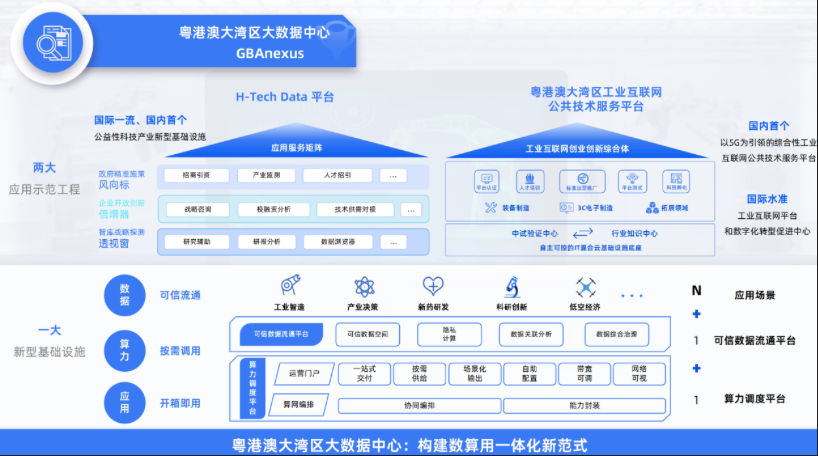Click the 透视窗 label

pos(114,244)
